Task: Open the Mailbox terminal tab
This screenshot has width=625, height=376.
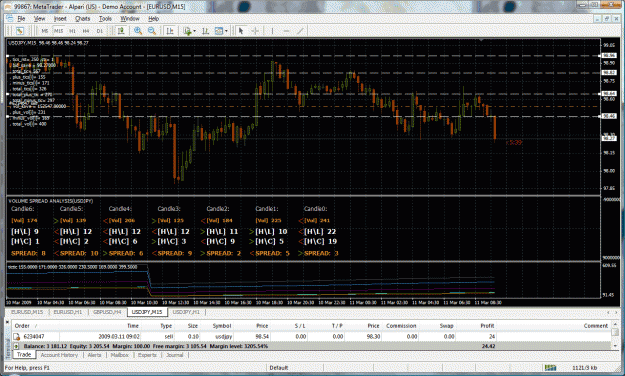Action: point(120,355)
